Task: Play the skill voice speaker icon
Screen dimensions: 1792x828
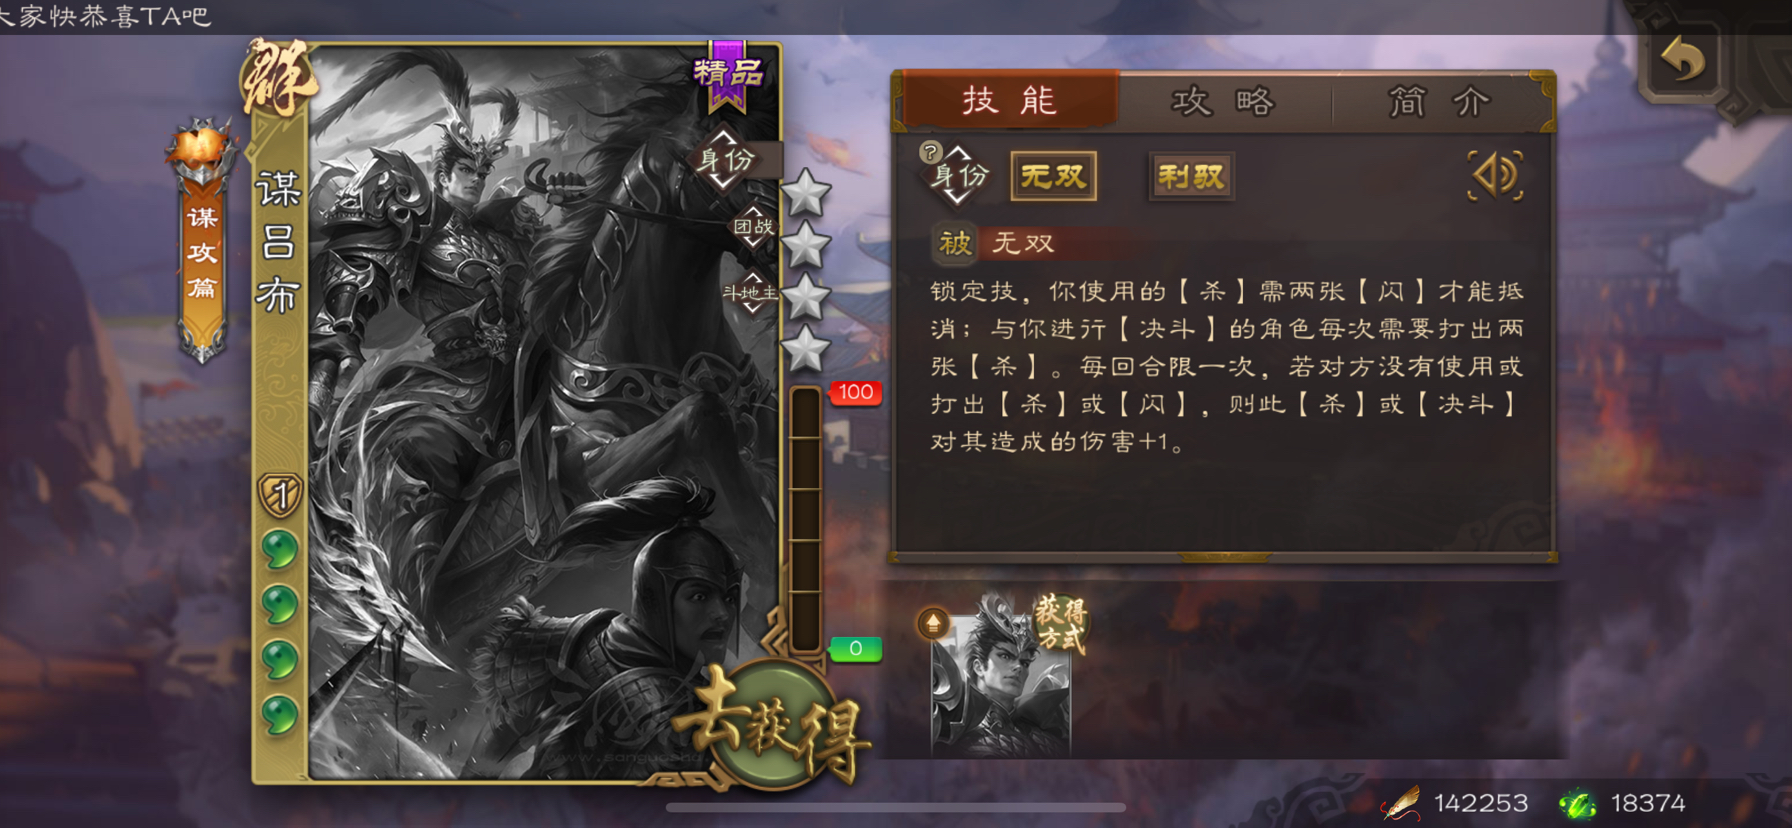Action: (x=1495, y=176)
